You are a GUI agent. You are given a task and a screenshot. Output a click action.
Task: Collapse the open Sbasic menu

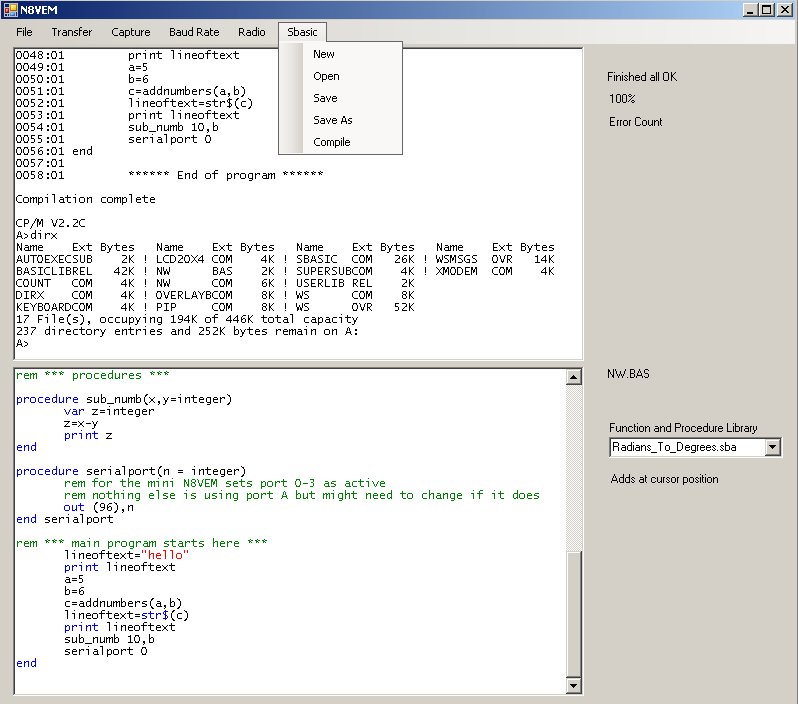coord(302,32)
